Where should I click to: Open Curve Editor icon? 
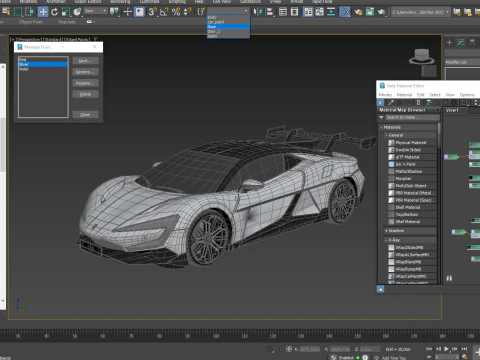[x=319, y=12]
